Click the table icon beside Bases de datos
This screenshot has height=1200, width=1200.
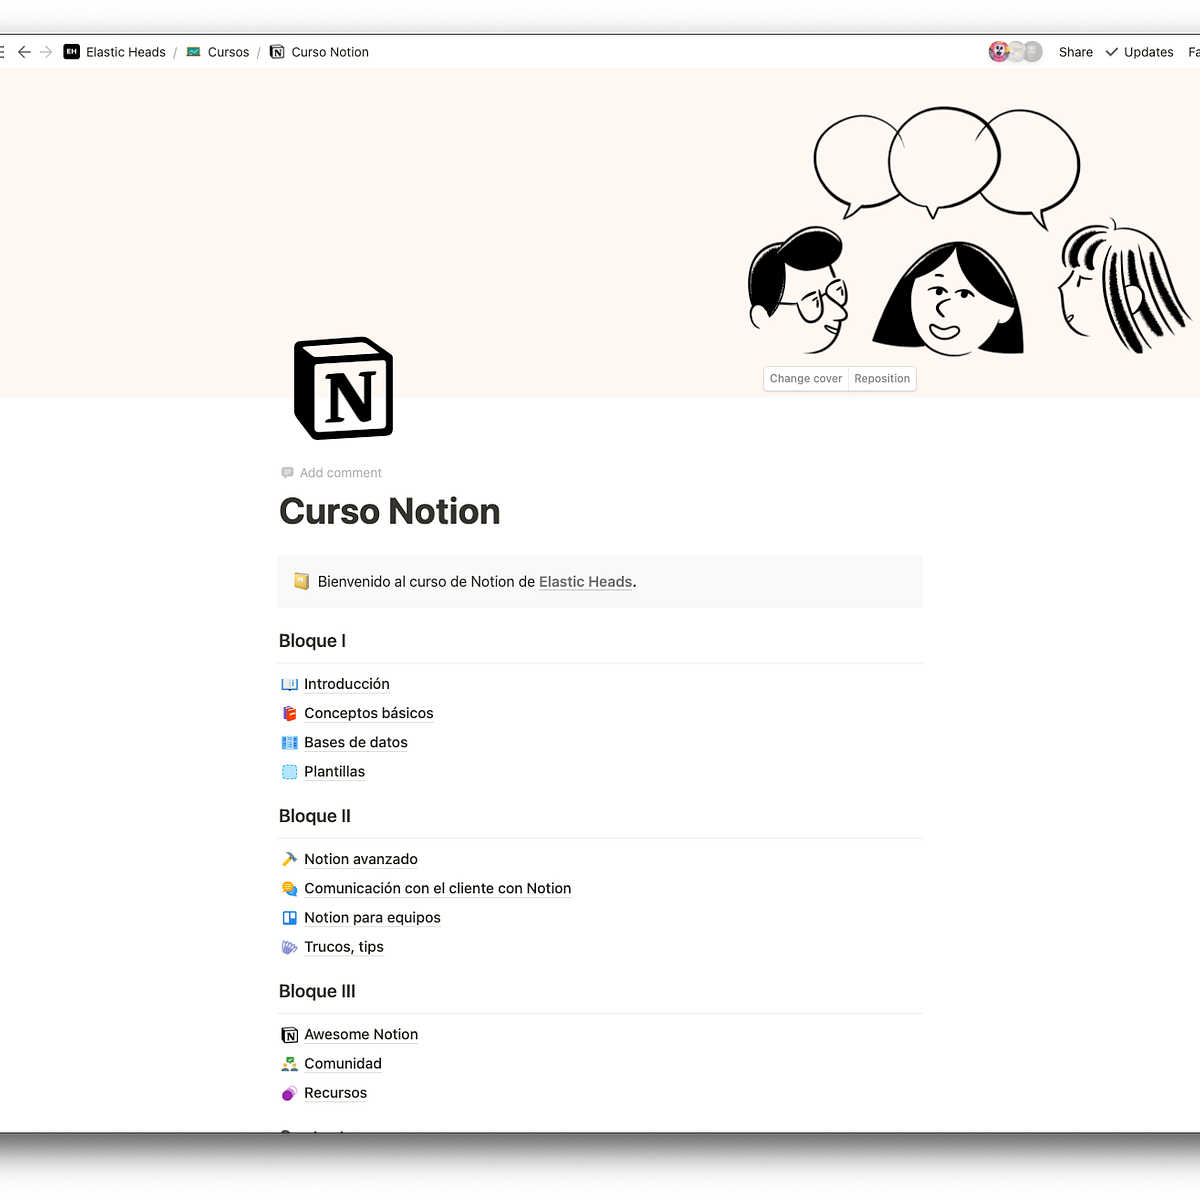pyautogui.click(x=289, y=742)
